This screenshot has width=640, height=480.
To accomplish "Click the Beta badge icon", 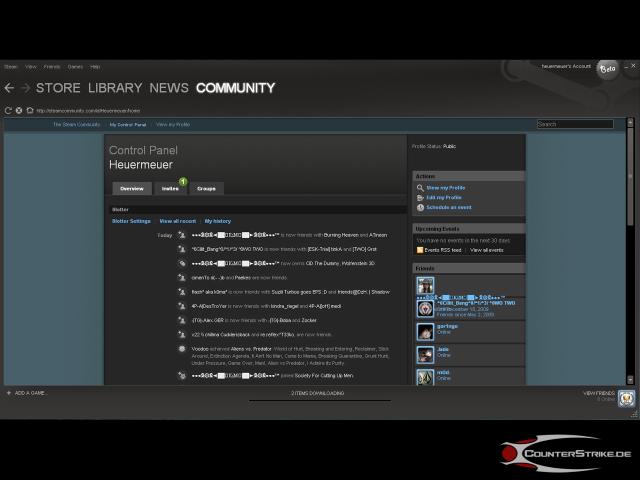I will point(607,69).
